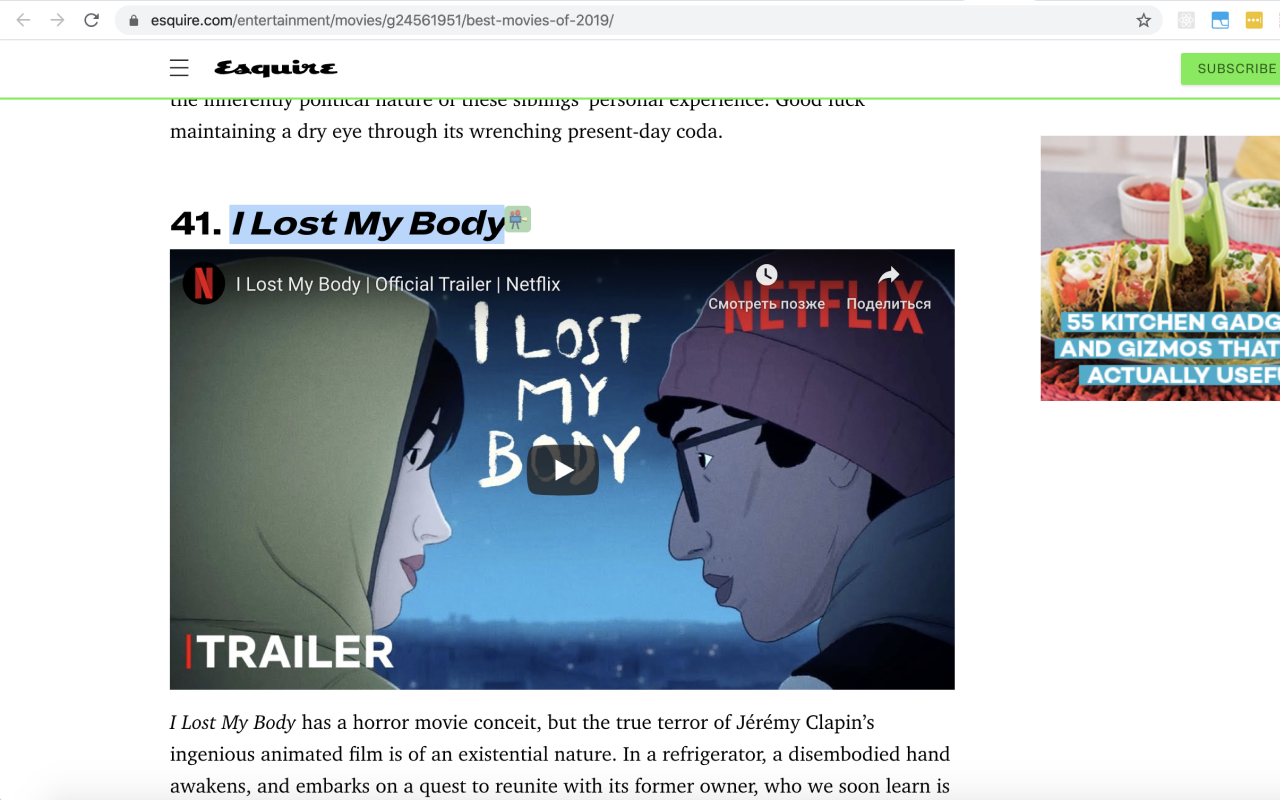The height and width of the screenshot is (800, 1280).
Task: Go to the Esquire logo homepage
Action: click(x=276, y=68)
